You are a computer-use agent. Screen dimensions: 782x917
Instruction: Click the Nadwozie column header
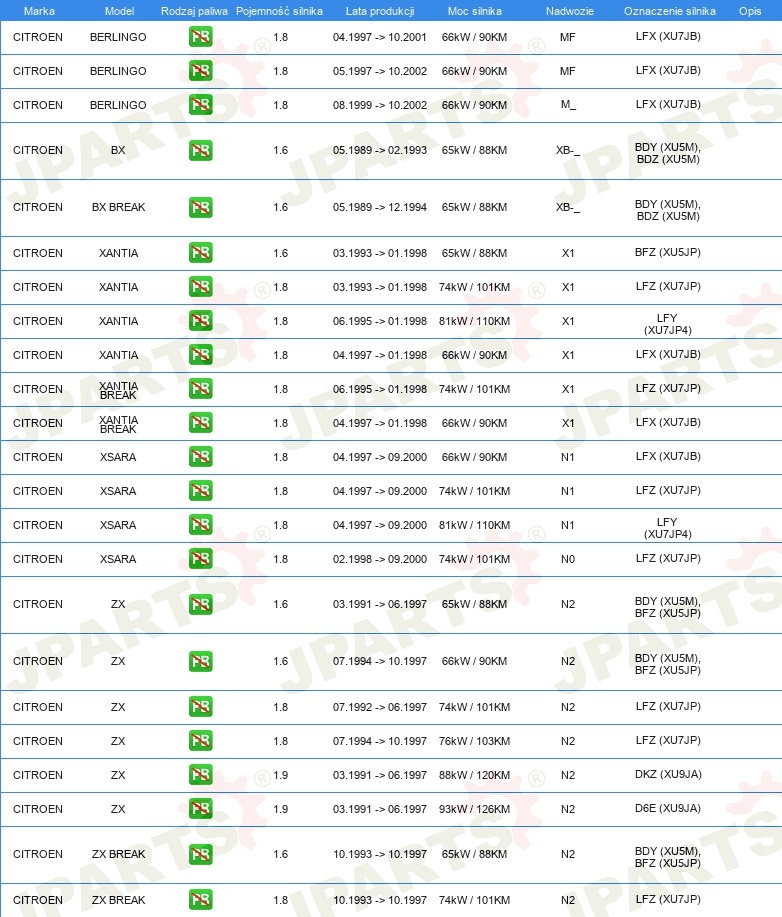[x=570, y=11]
